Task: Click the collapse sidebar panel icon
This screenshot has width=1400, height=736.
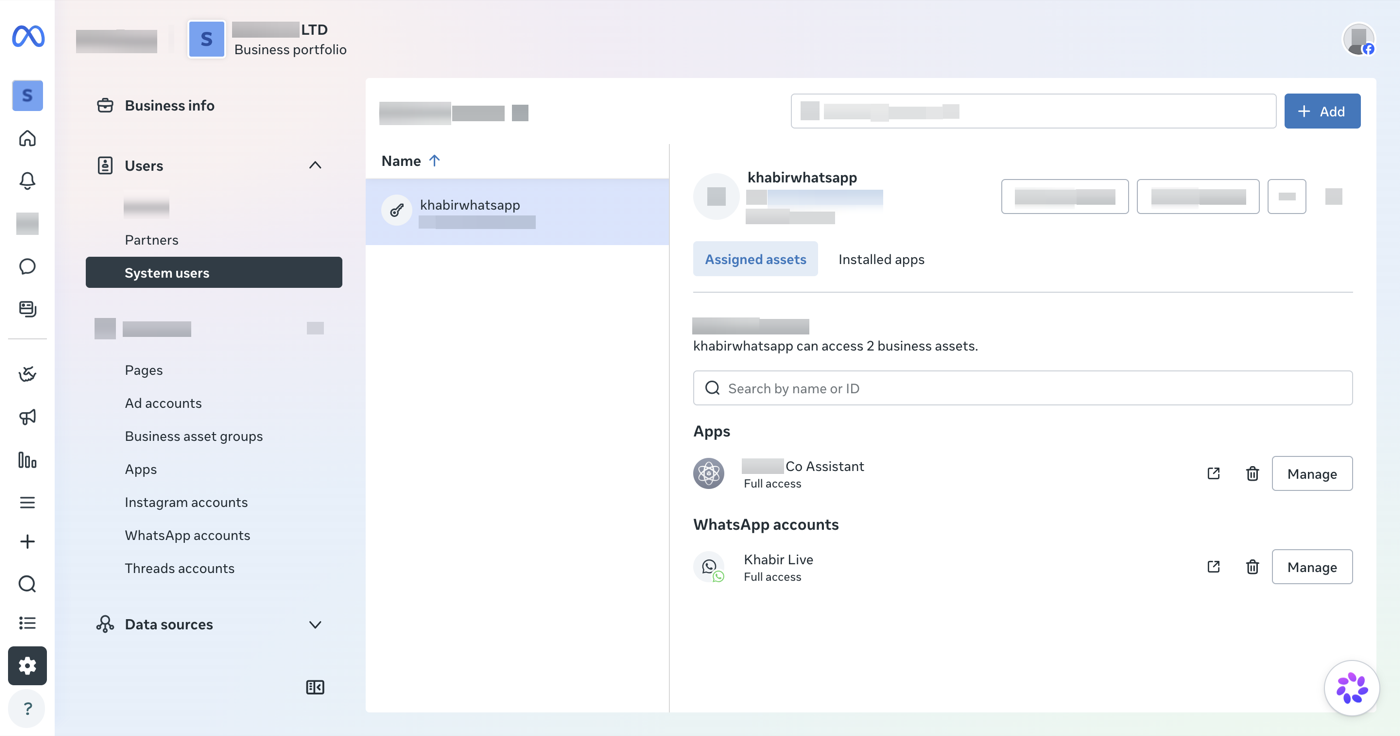Action: point(315,687)
